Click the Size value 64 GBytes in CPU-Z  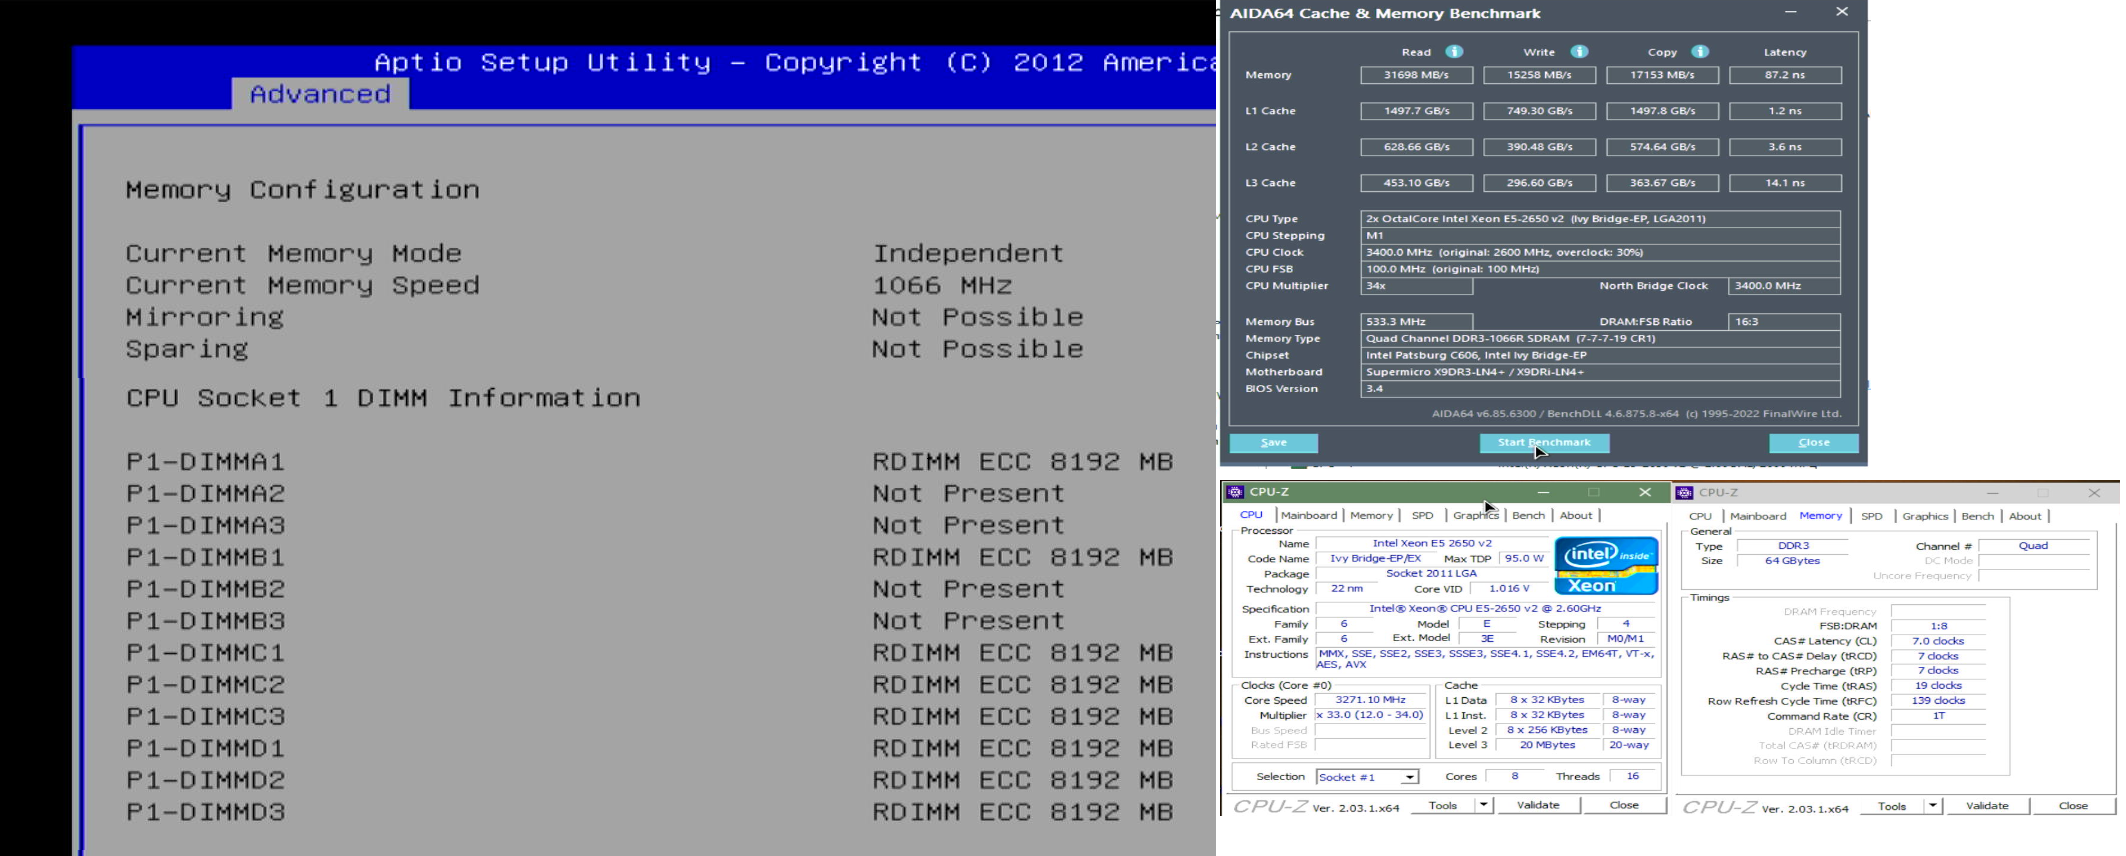point(1792,561)
